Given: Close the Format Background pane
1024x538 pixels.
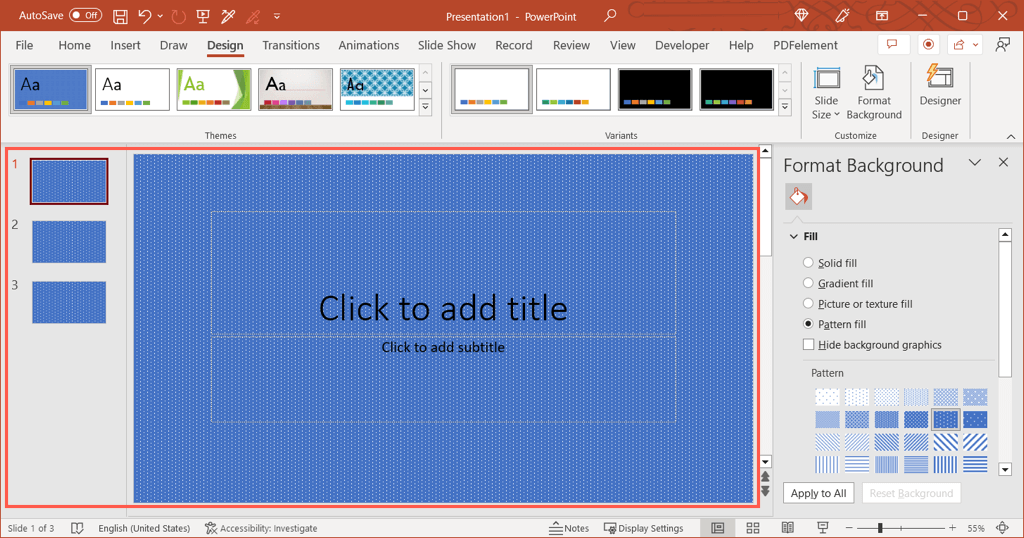Looking at the screenshot, I should (x=1004, y=163).
